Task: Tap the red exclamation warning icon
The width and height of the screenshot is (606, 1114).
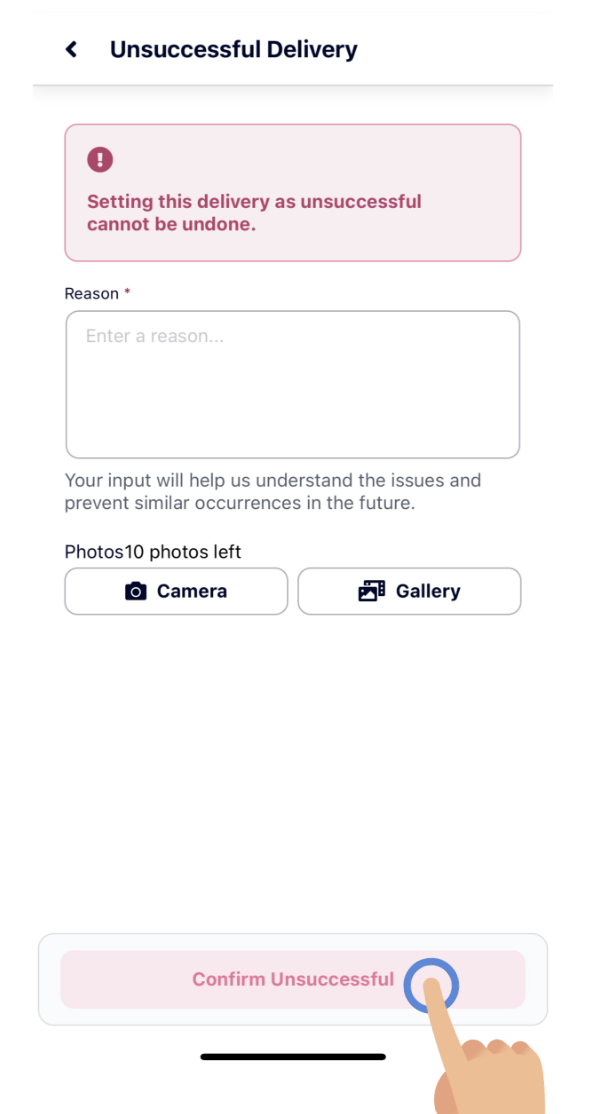Action: point(100,159)
